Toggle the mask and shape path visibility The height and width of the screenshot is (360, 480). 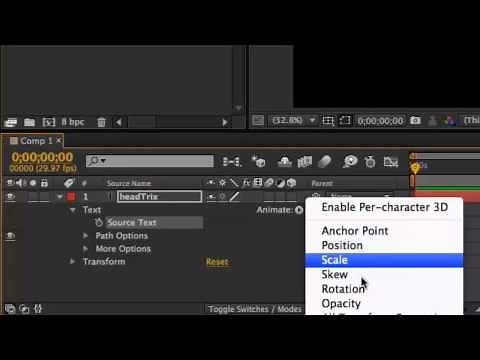coord(345,120)
